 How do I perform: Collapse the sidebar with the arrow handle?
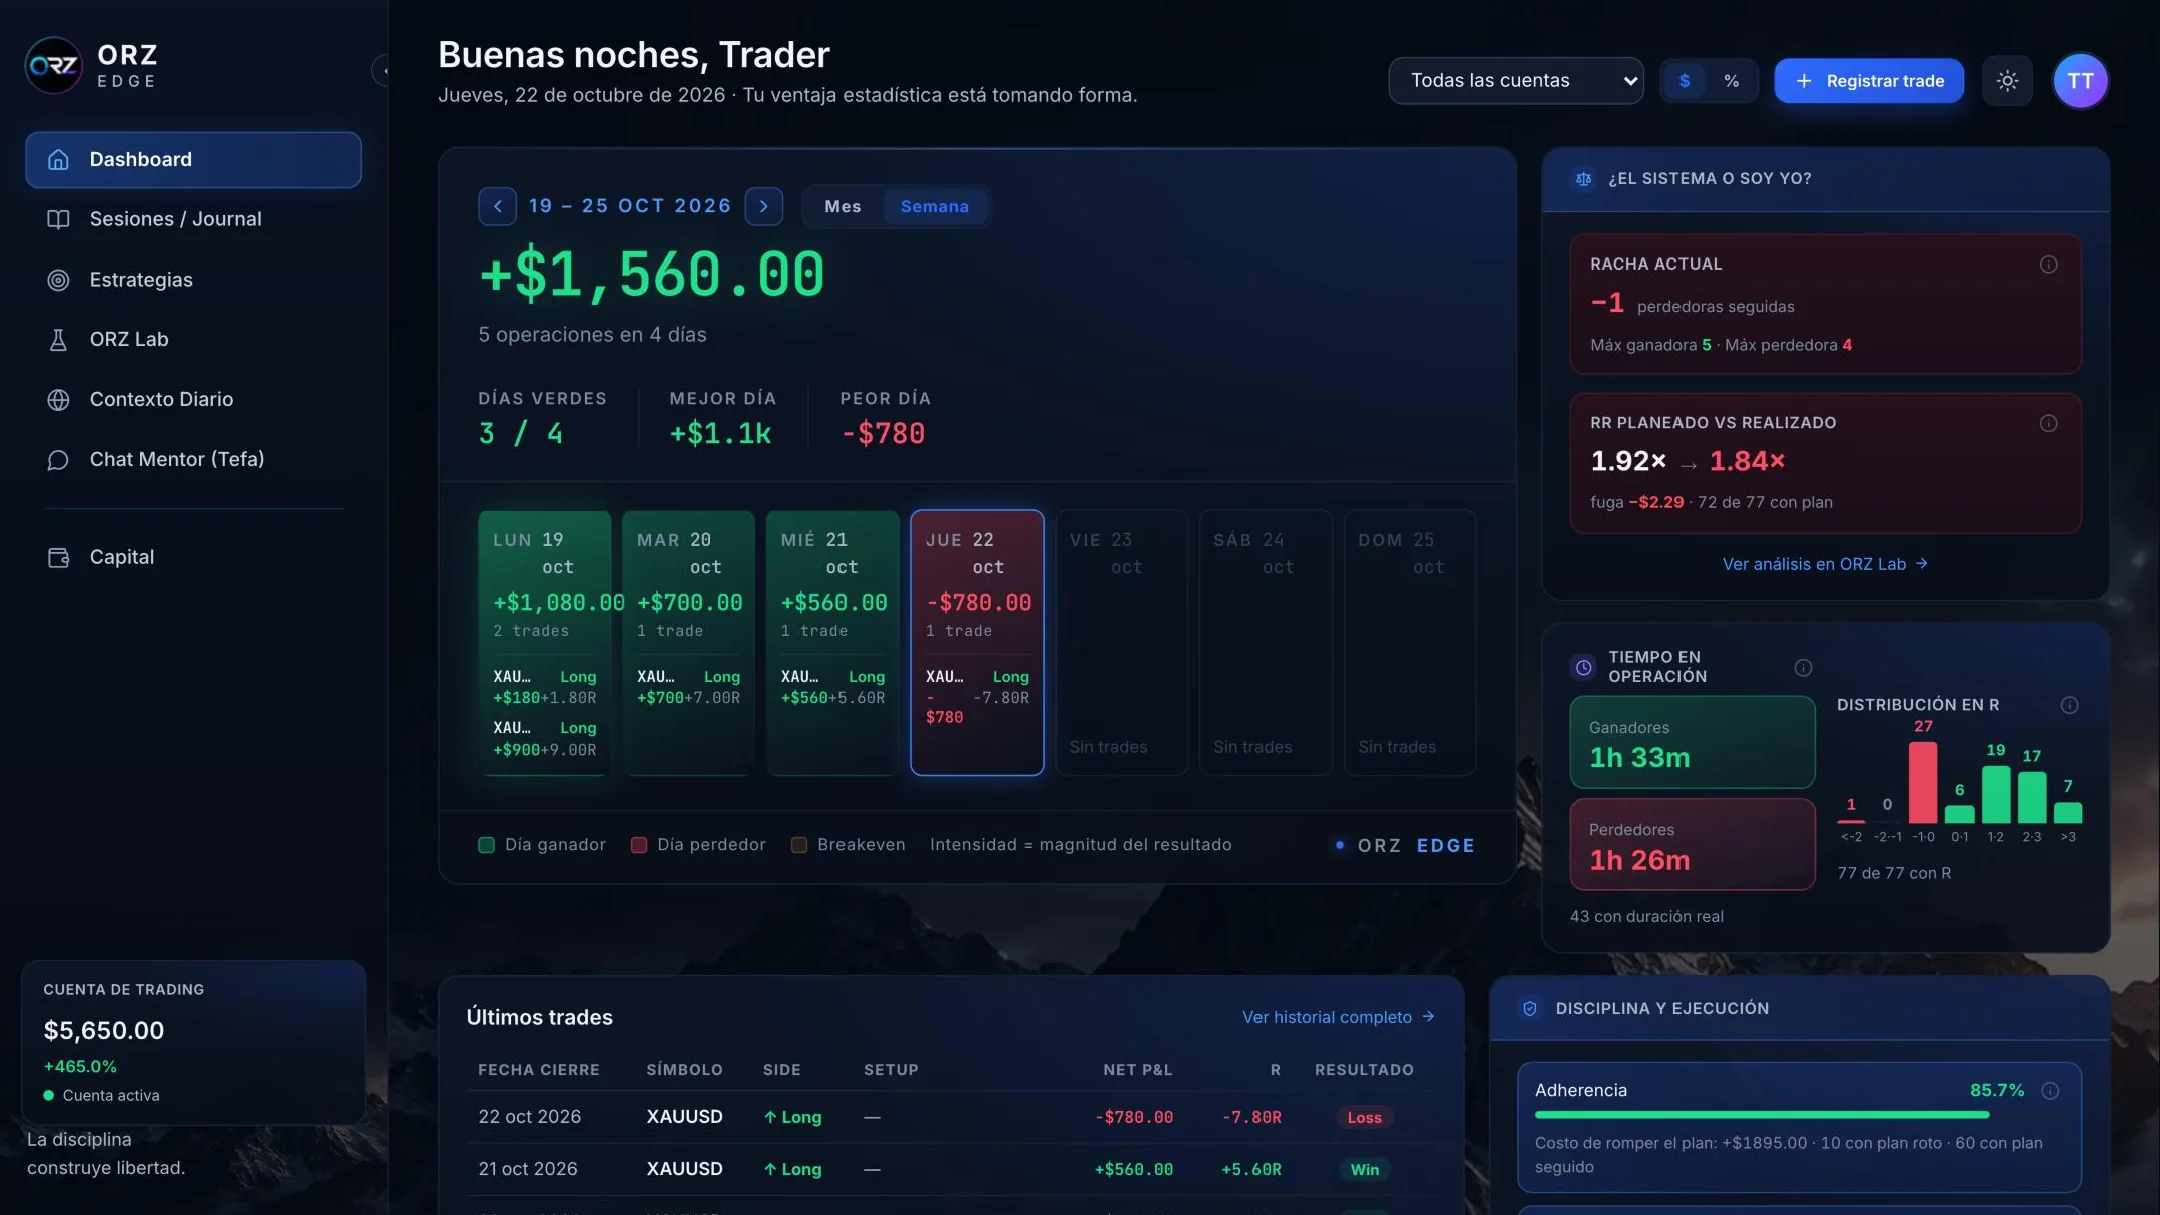click(383, 71)
